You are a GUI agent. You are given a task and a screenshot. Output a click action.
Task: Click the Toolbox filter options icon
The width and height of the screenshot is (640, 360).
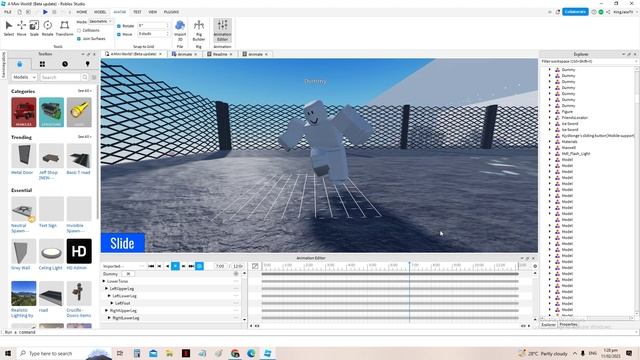(94, 77)
